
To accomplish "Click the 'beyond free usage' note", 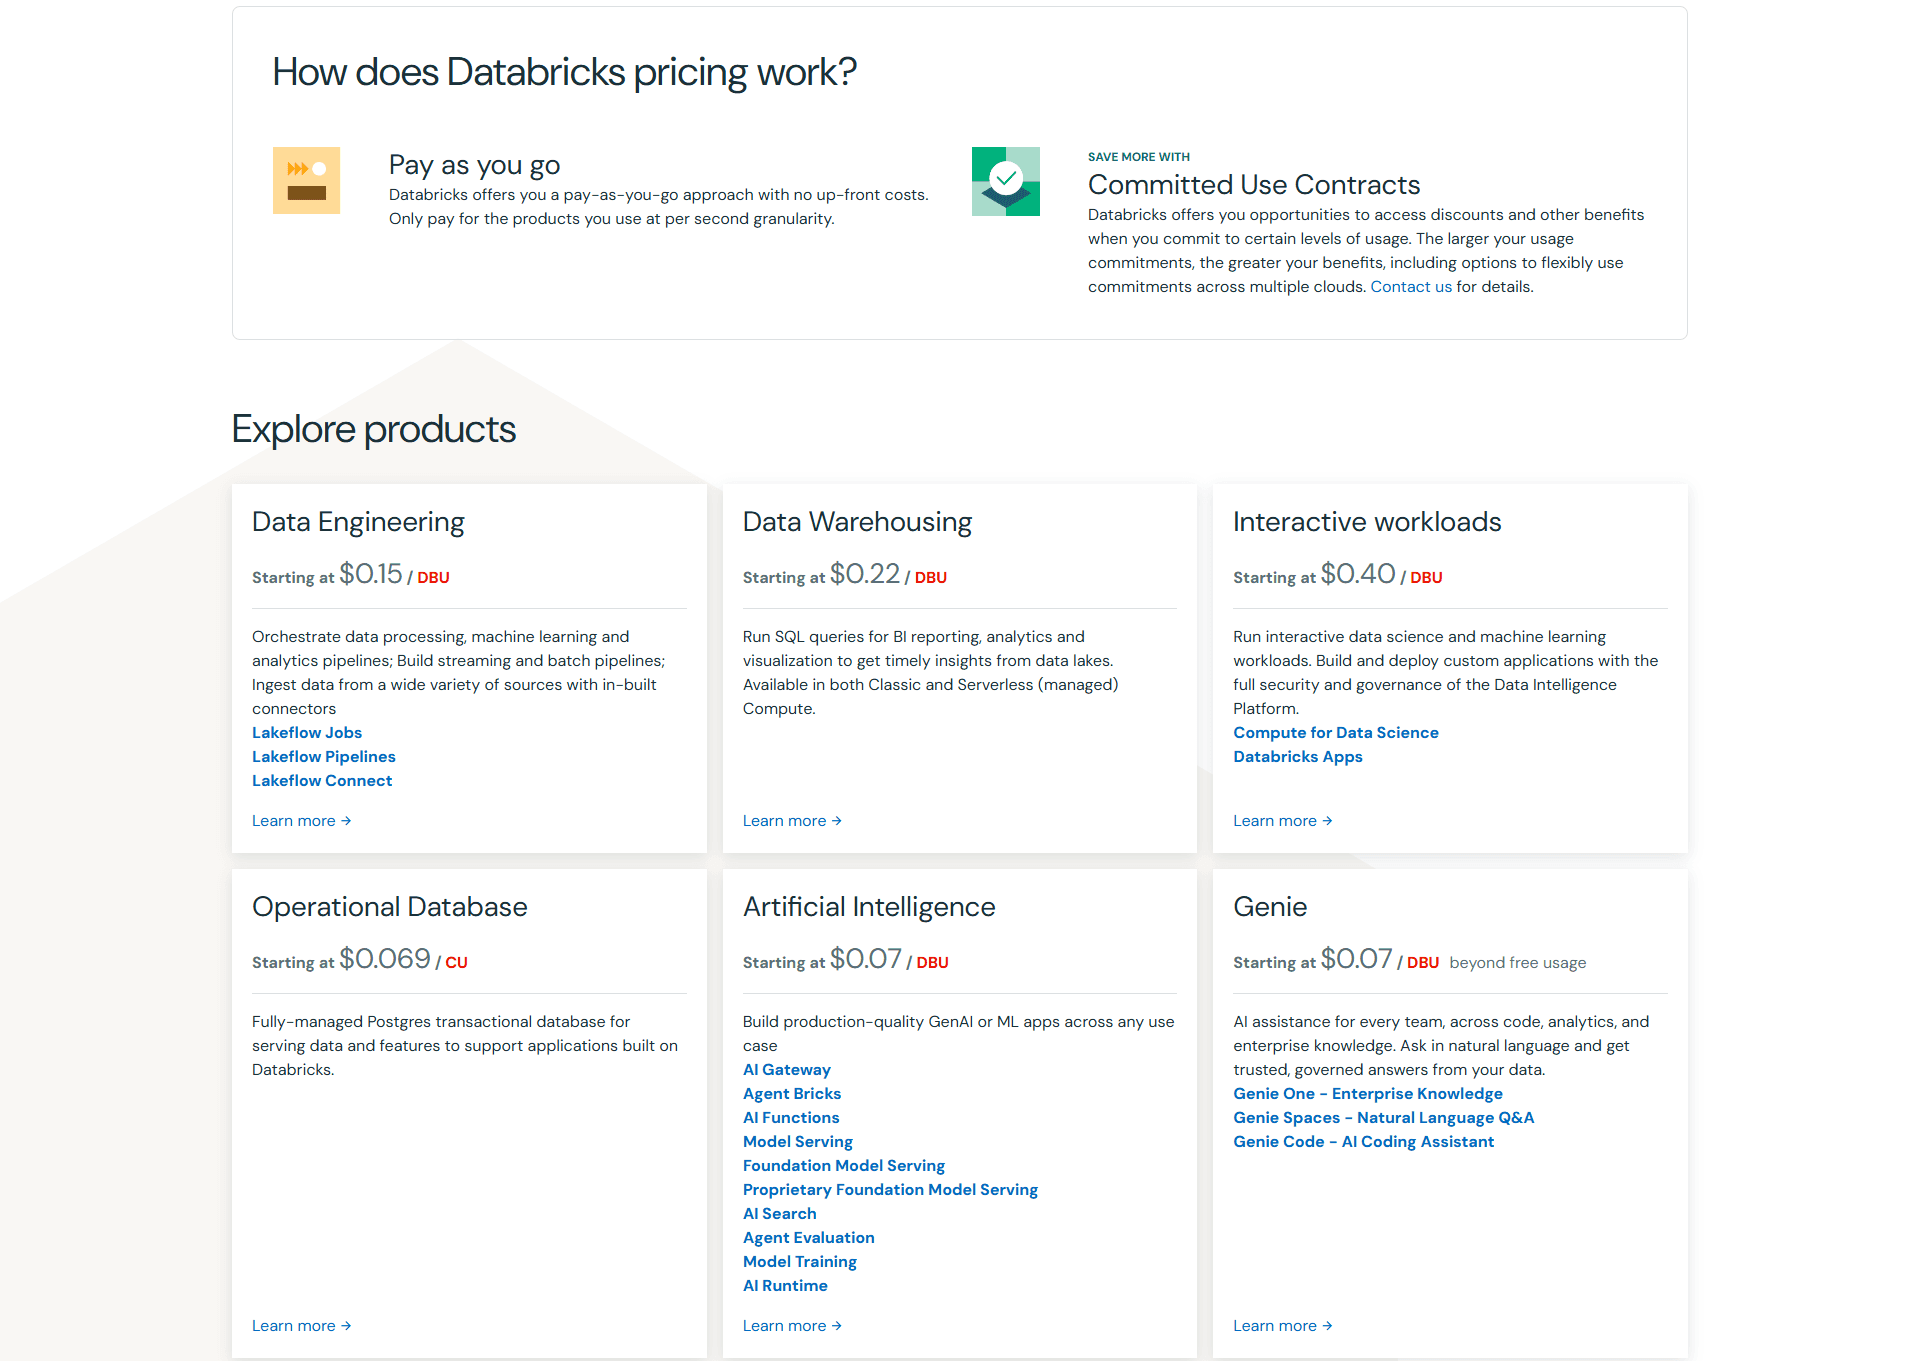I will [1518, 963].
